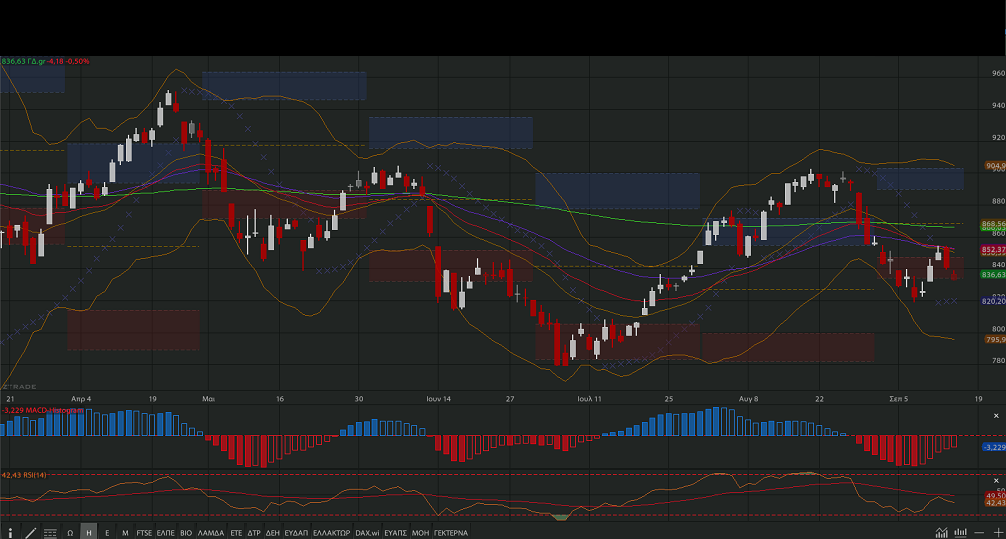
Task: Click the MACD-Histogram label
Action: click(55, 410)
